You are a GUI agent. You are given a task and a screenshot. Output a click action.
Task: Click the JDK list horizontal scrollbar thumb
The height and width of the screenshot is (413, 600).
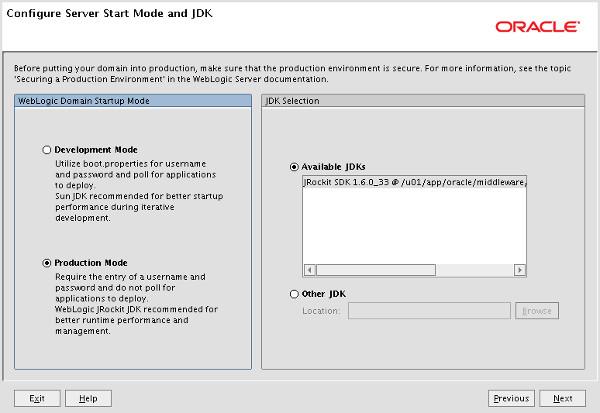point(376,270)
